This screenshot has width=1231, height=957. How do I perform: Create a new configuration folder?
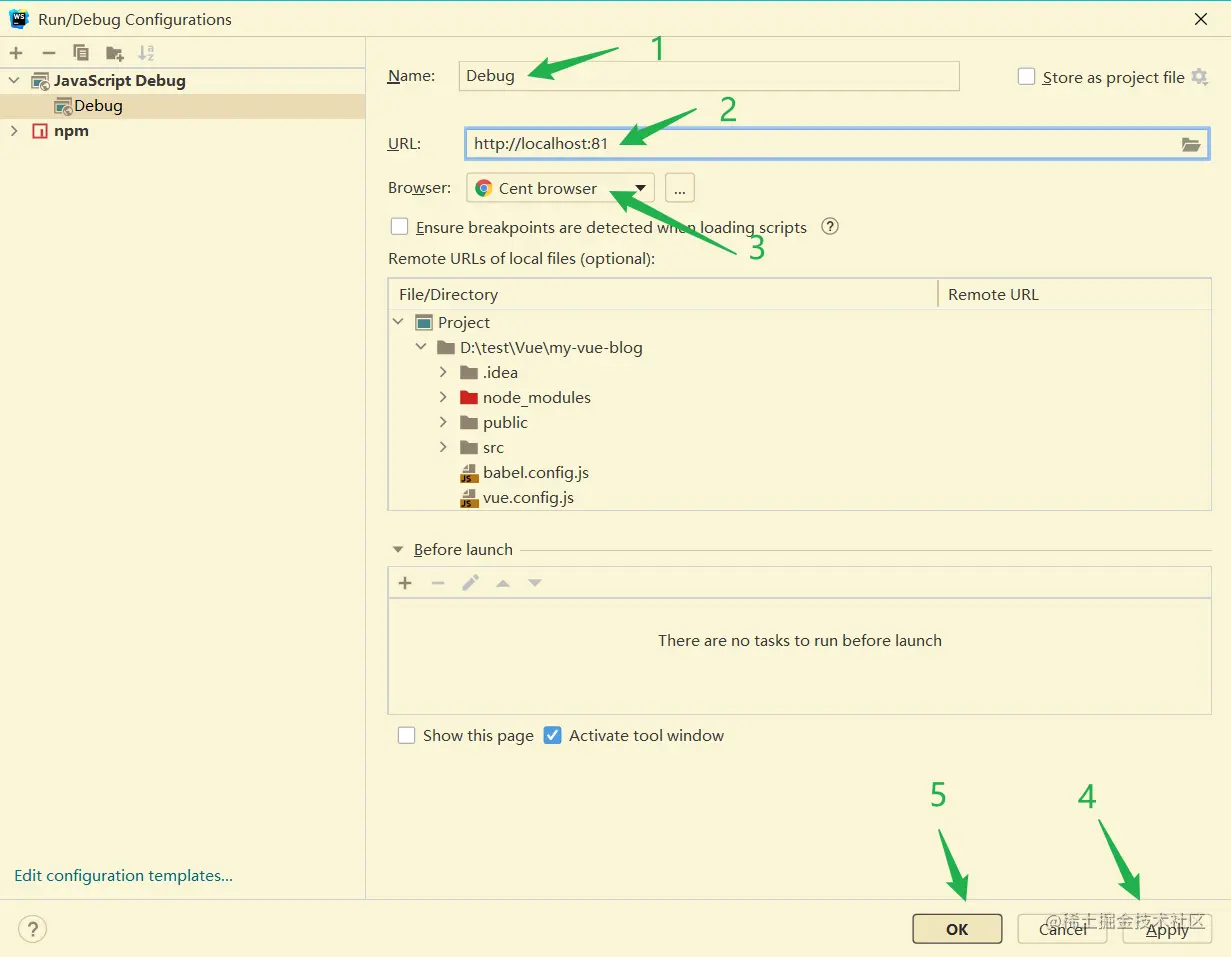coord(112,52)
